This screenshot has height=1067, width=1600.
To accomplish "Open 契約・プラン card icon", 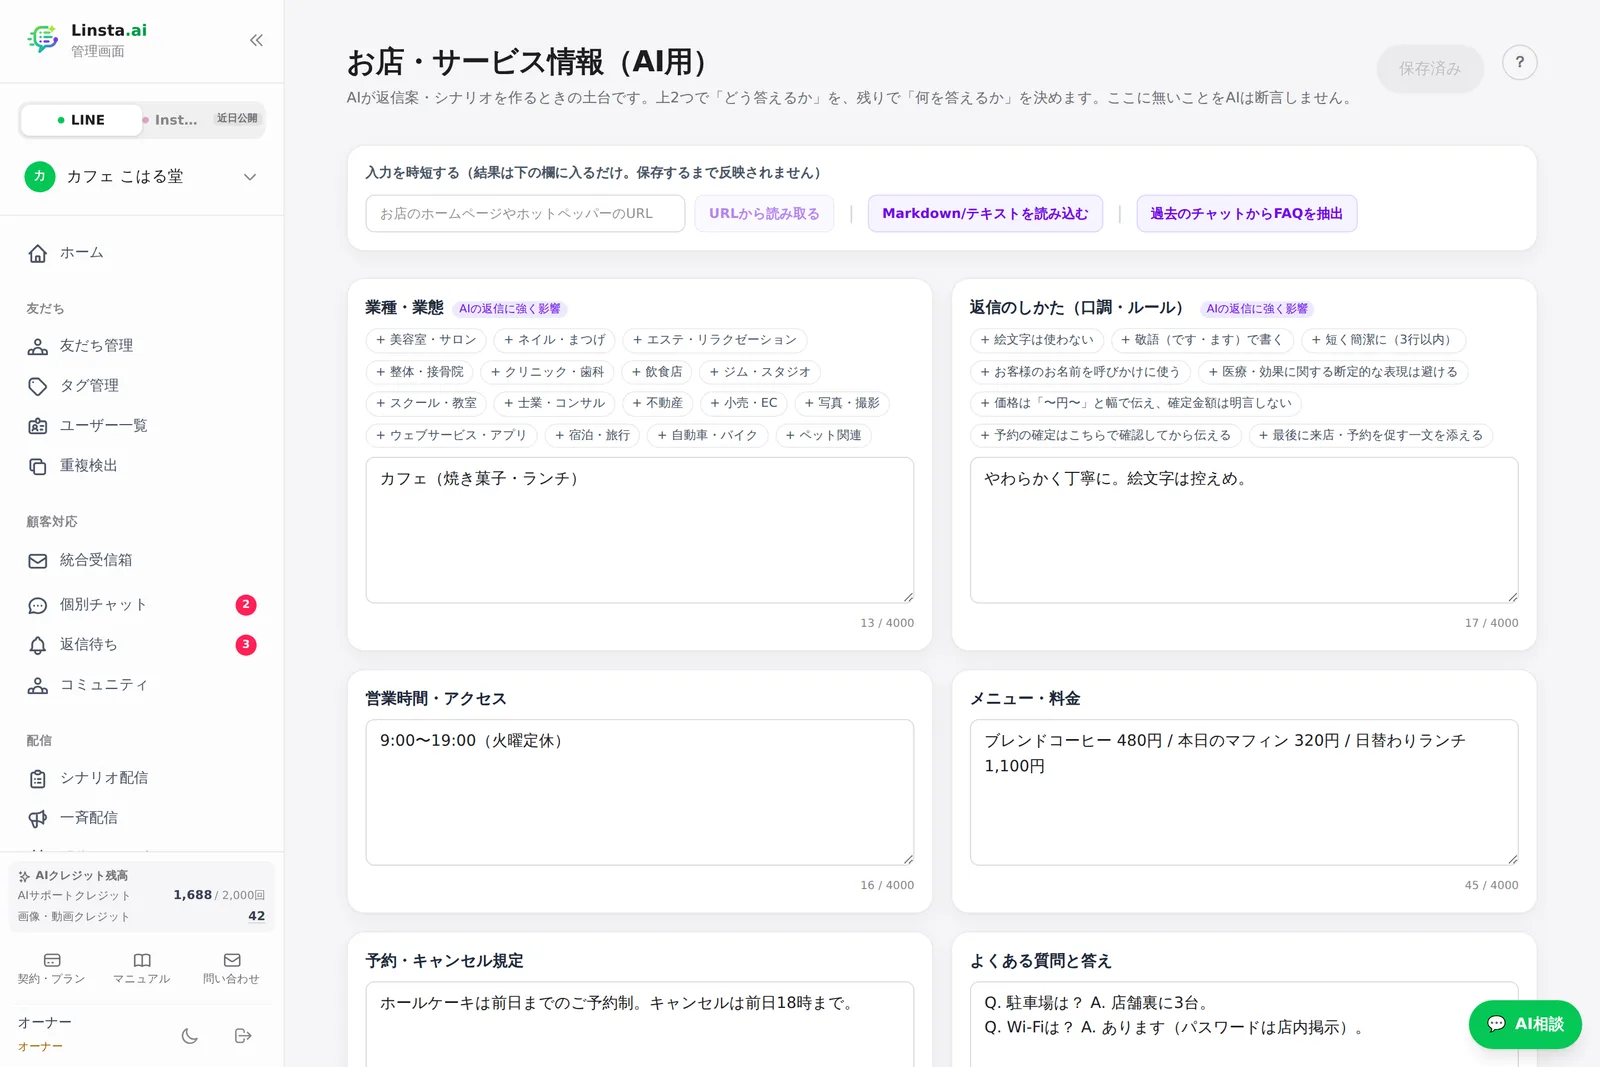I will [x=52, y=960].
